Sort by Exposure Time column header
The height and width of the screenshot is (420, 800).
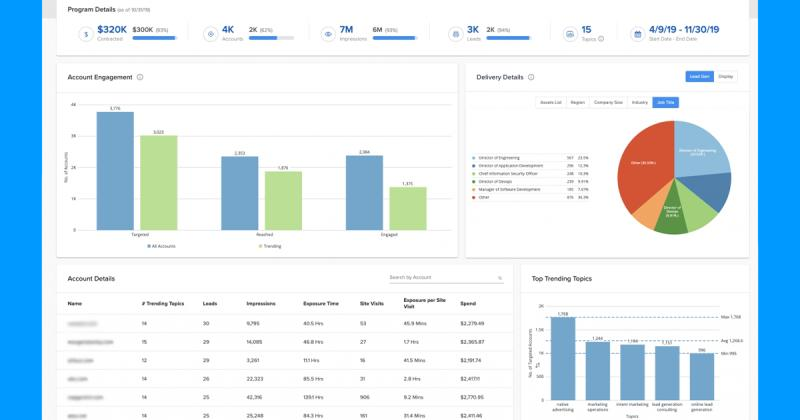tap(321, 304)
